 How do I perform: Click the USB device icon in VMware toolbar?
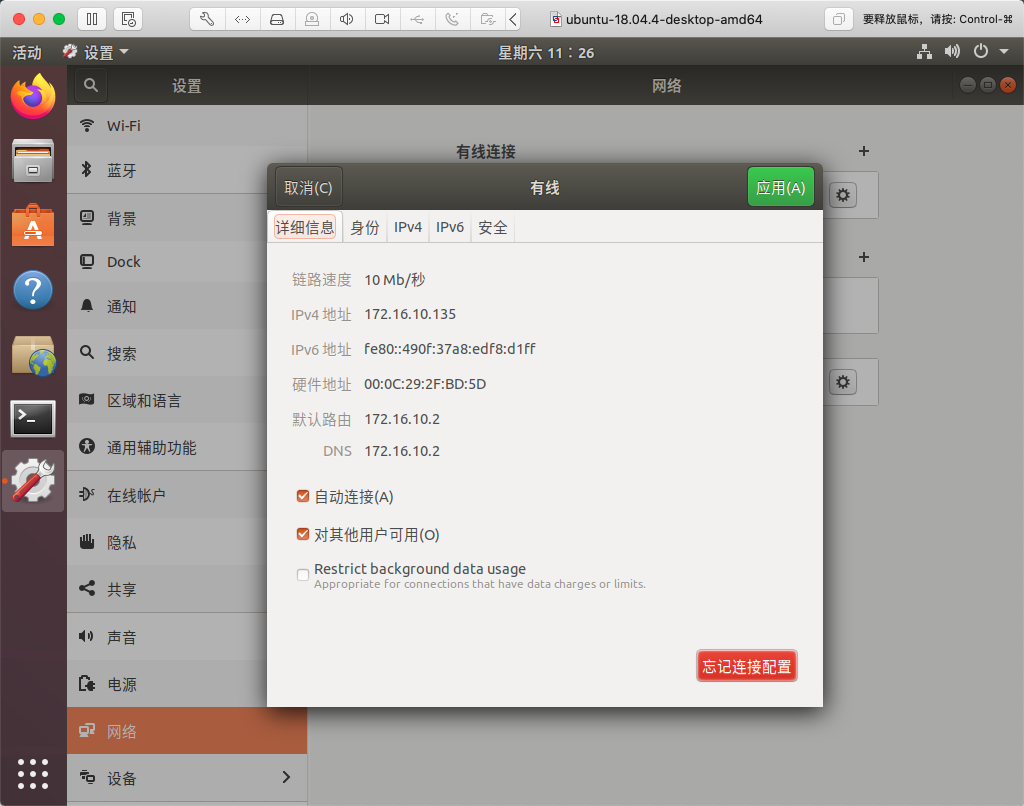[x=417, y=19]
